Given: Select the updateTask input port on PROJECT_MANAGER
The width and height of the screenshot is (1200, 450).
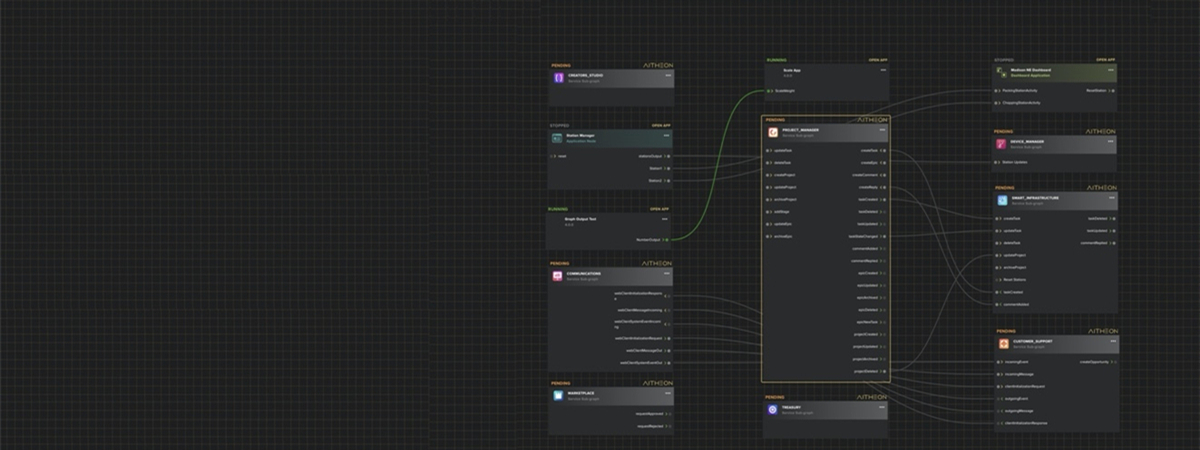Looking at the screenshot, I should (x=768, y=150).
